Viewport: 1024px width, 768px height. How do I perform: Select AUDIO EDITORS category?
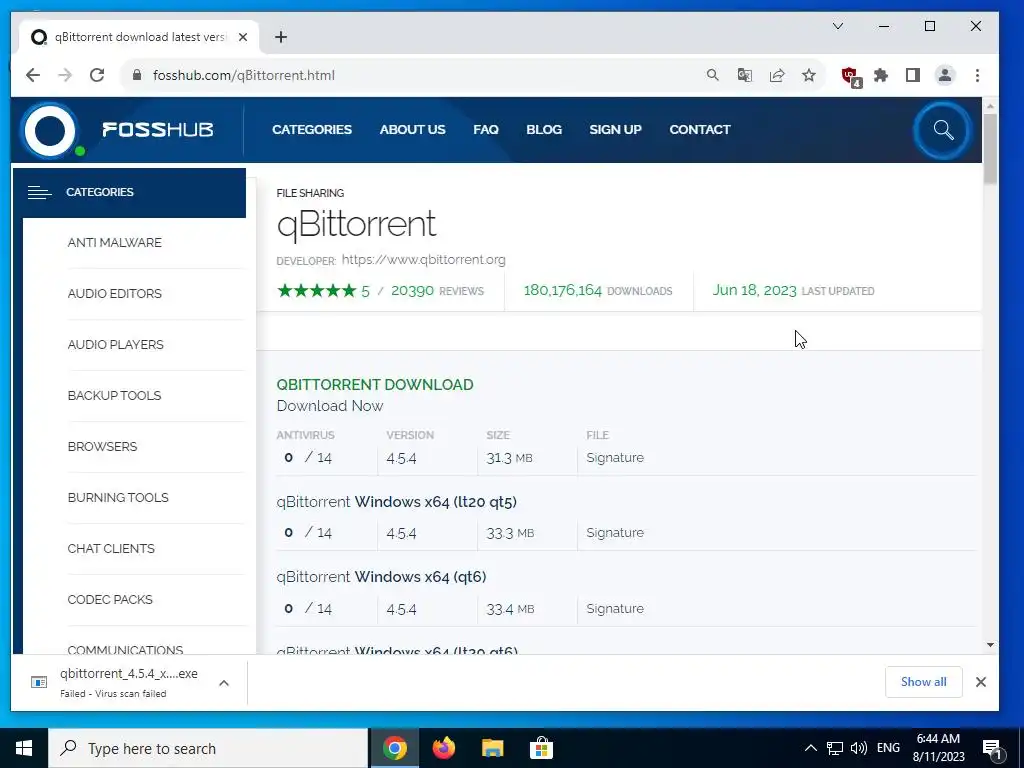click(x=114, y=293)
